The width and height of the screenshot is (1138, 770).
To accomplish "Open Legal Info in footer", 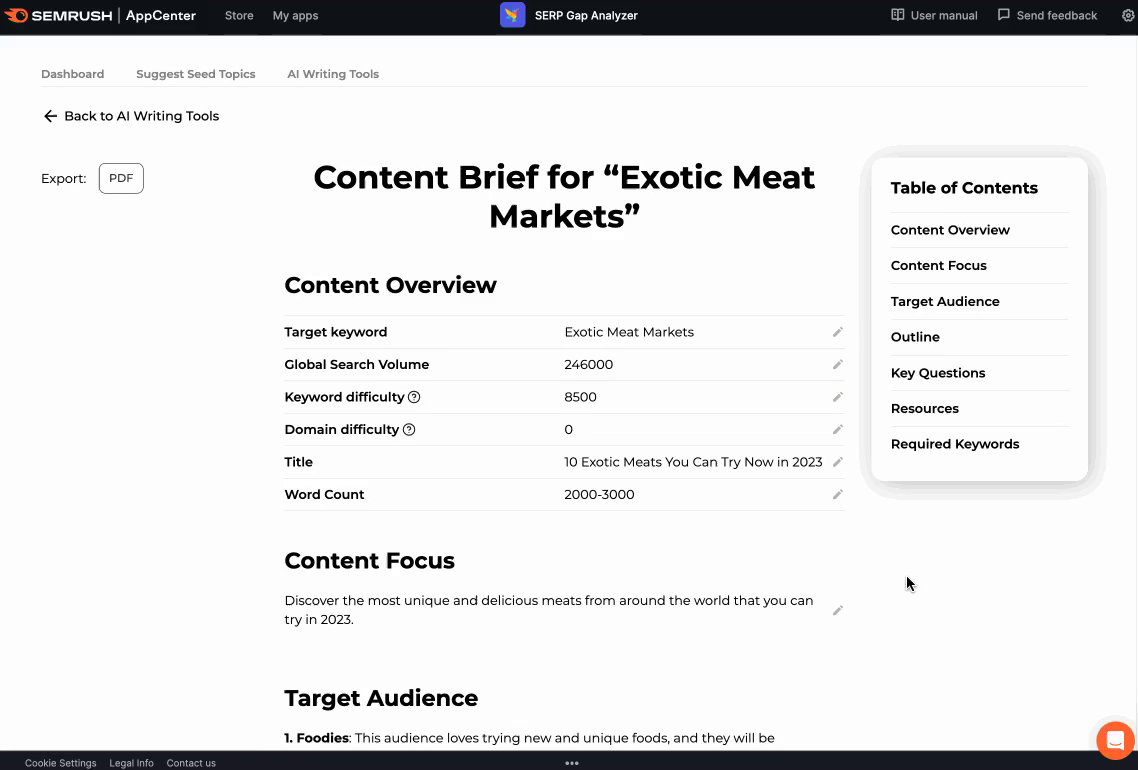I will click(x=131, y=763).
